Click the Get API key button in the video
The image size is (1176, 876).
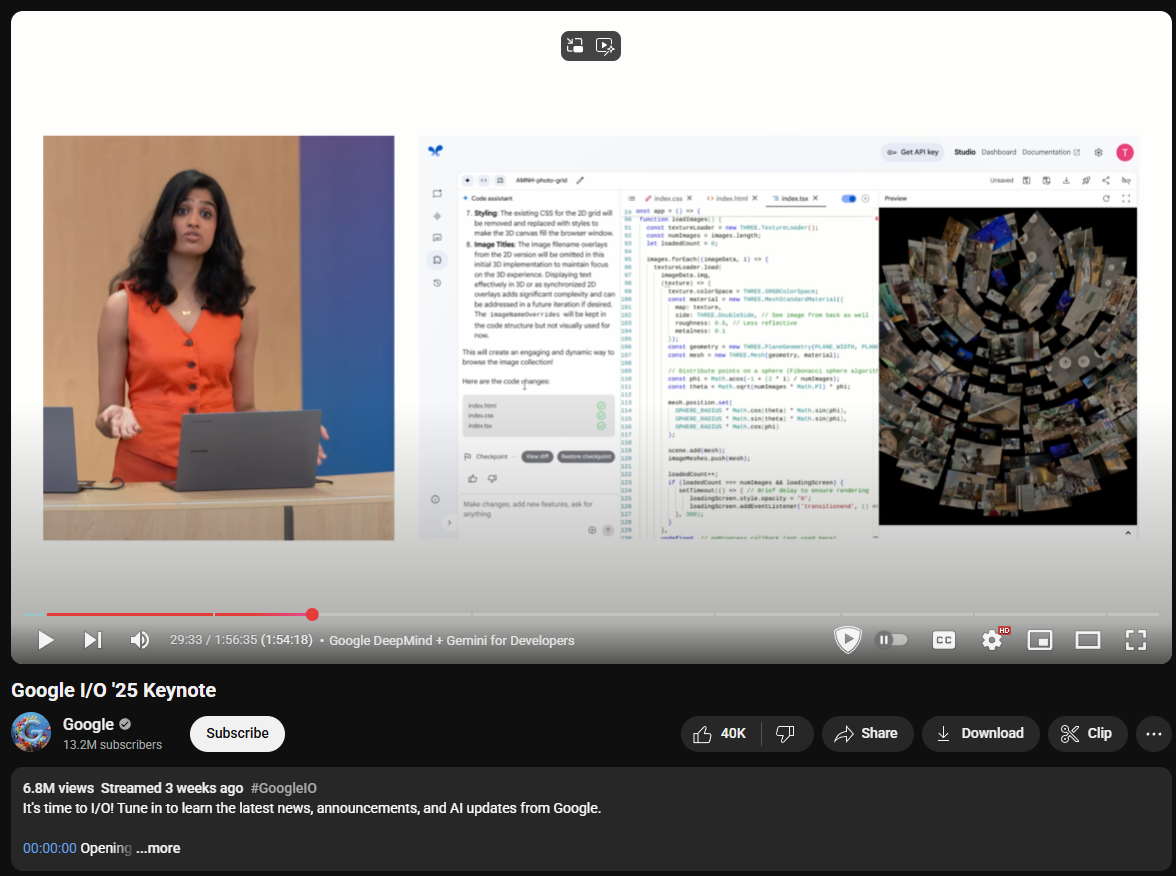pyautogui.click(x=913, y=152)
